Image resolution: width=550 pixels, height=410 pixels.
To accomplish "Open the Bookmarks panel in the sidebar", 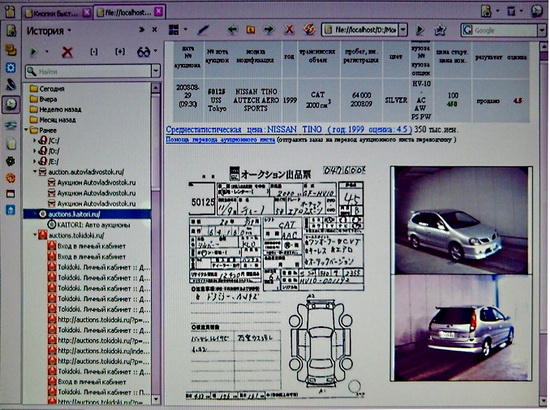I will [x=11, y=31].
